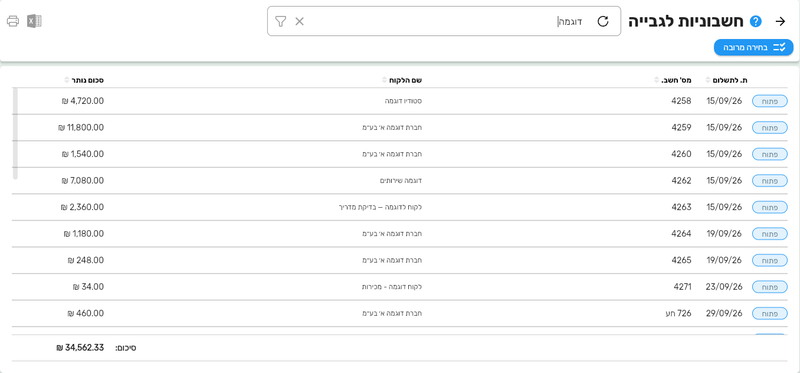Go back using the arrow icon

click(x=780, y=21)
